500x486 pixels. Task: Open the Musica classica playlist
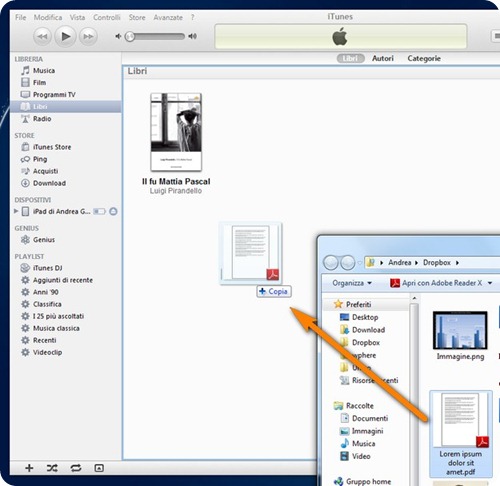point(56,328)
